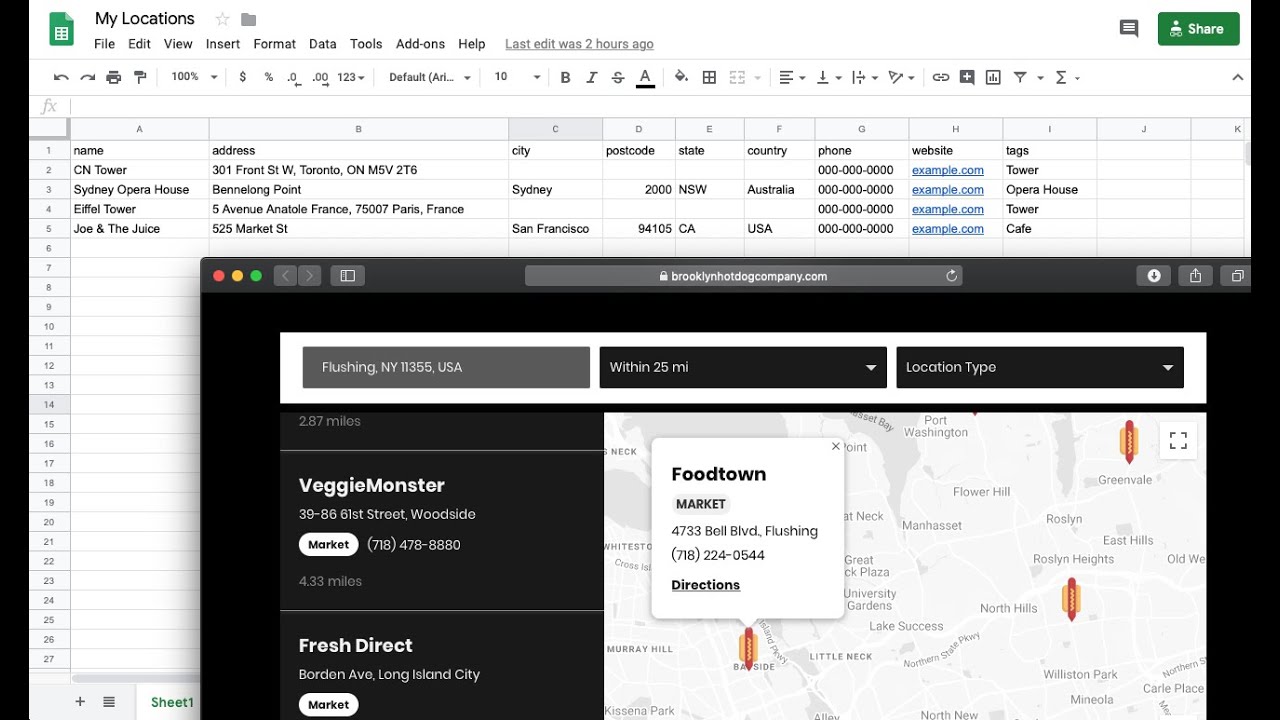Viewport: 1280px width, 720px height.
Task: Open Directions link in Foodtown popup
Action: [x=706, y=585]
